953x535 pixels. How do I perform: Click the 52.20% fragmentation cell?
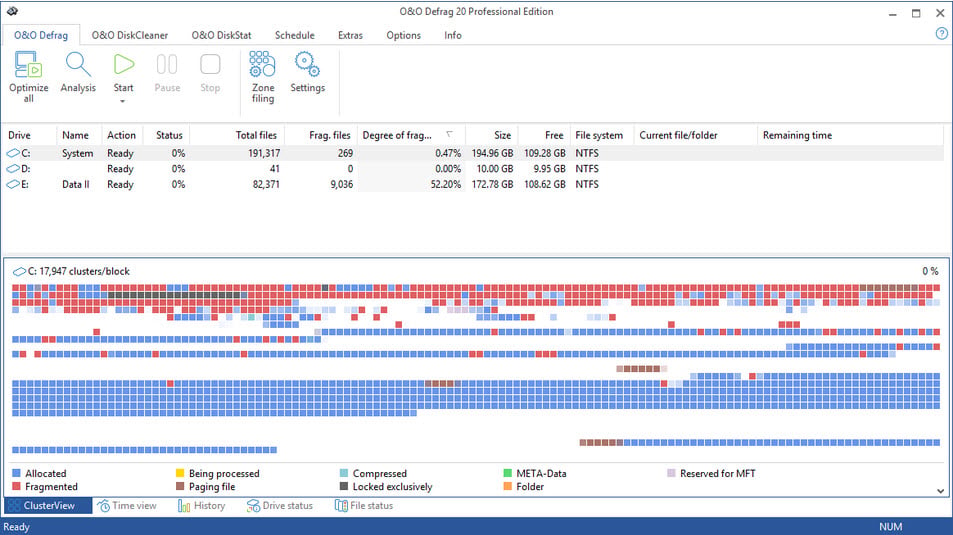click(x=446, y=184)
